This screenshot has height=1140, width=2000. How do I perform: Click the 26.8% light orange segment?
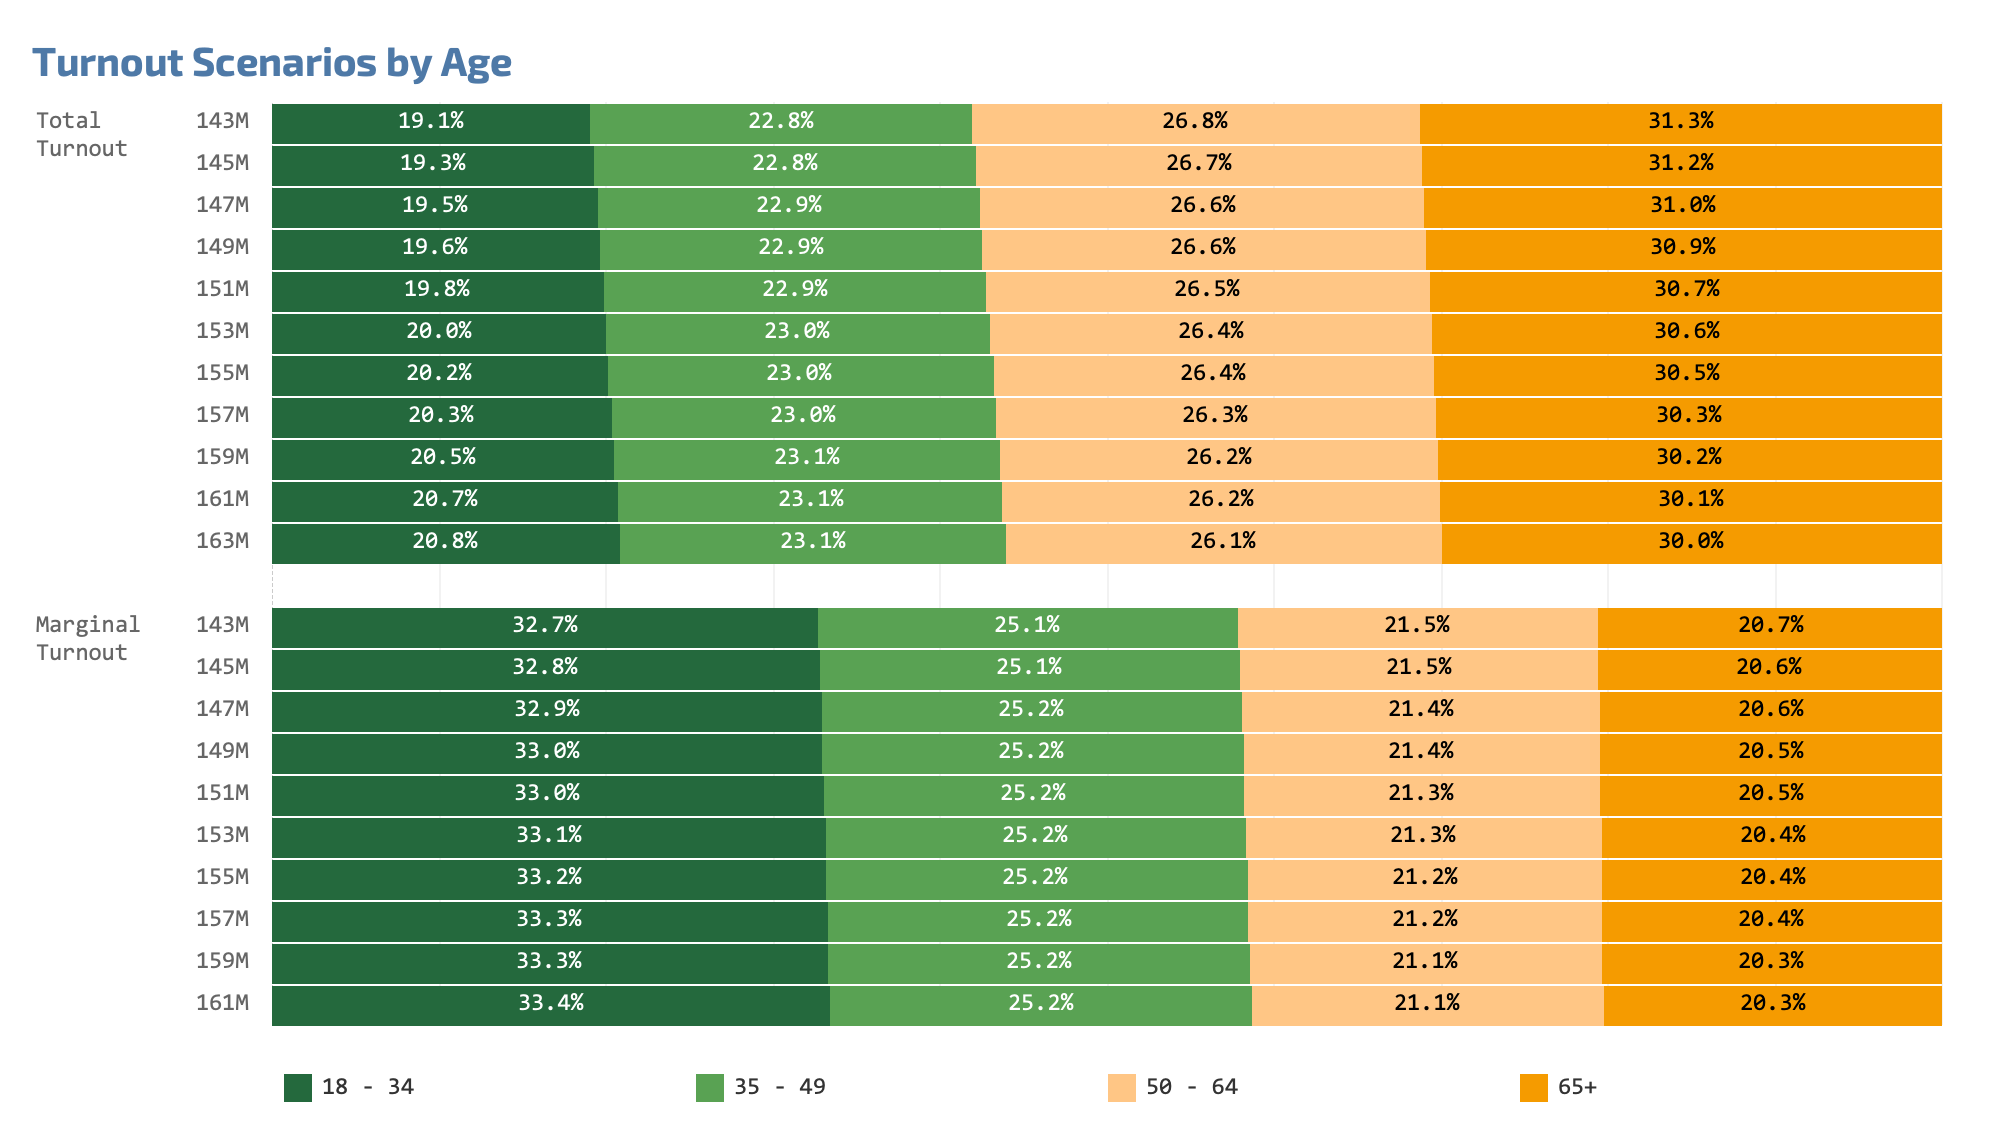[x=1195, y=122]
